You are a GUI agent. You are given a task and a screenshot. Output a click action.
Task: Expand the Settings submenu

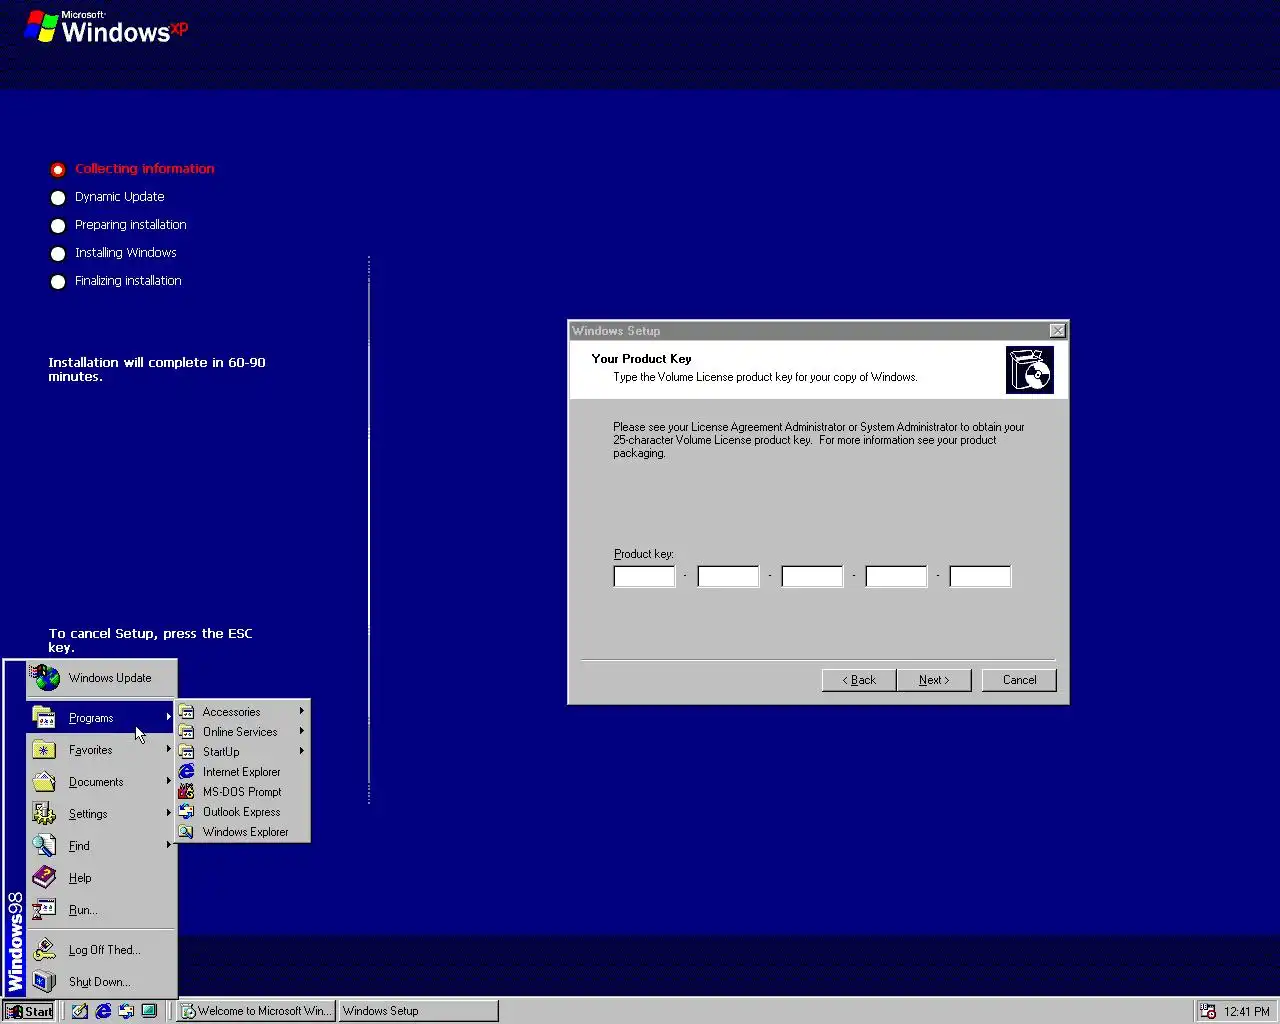point(101,814)
